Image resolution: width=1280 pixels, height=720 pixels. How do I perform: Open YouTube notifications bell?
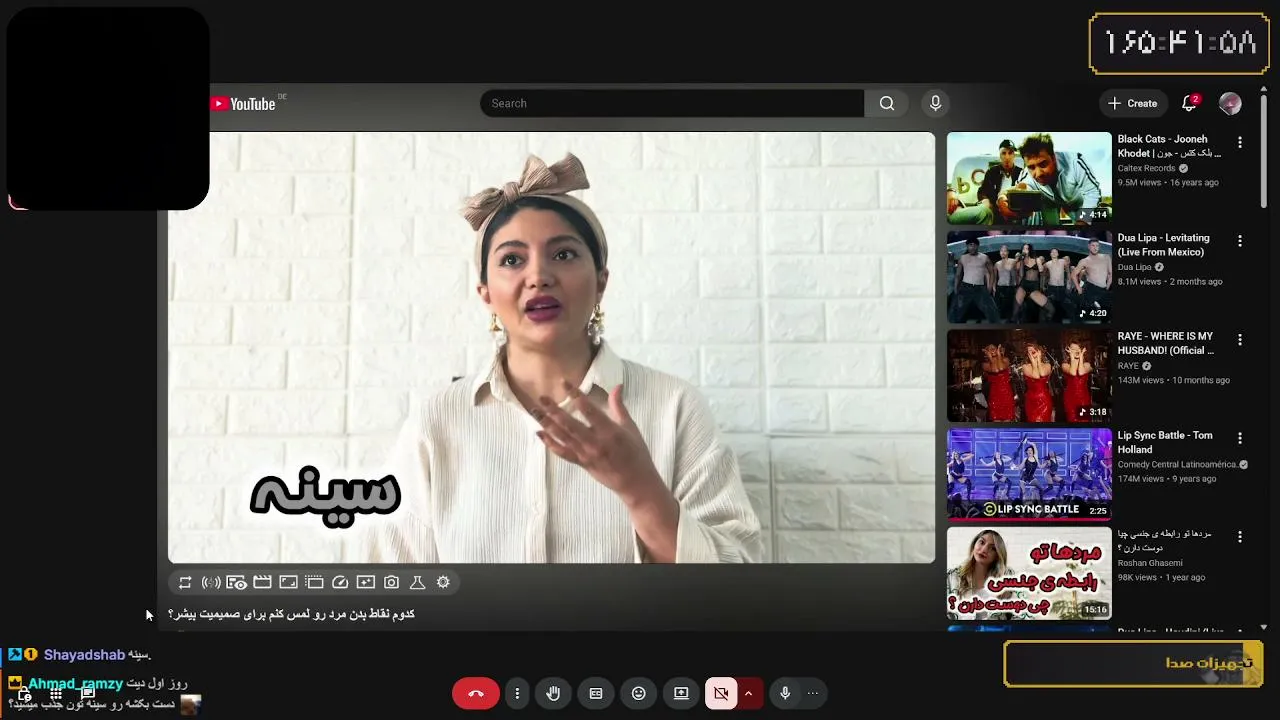point(1189,103)
